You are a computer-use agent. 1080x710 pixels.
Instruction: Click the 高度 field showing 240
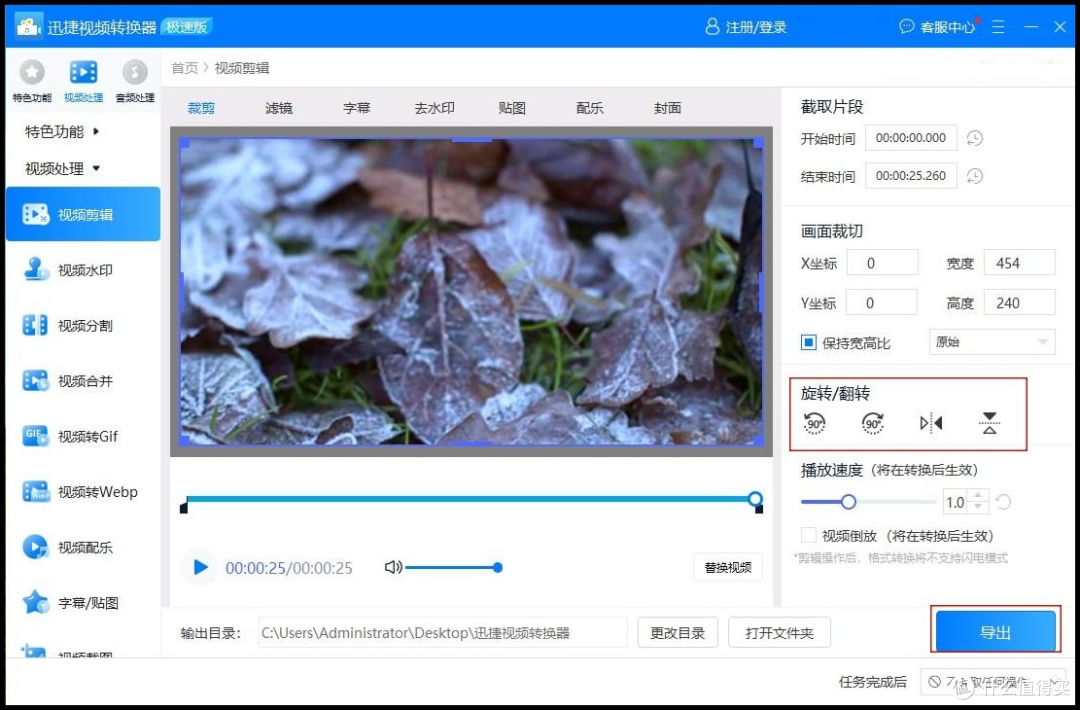coord(1020,303)
